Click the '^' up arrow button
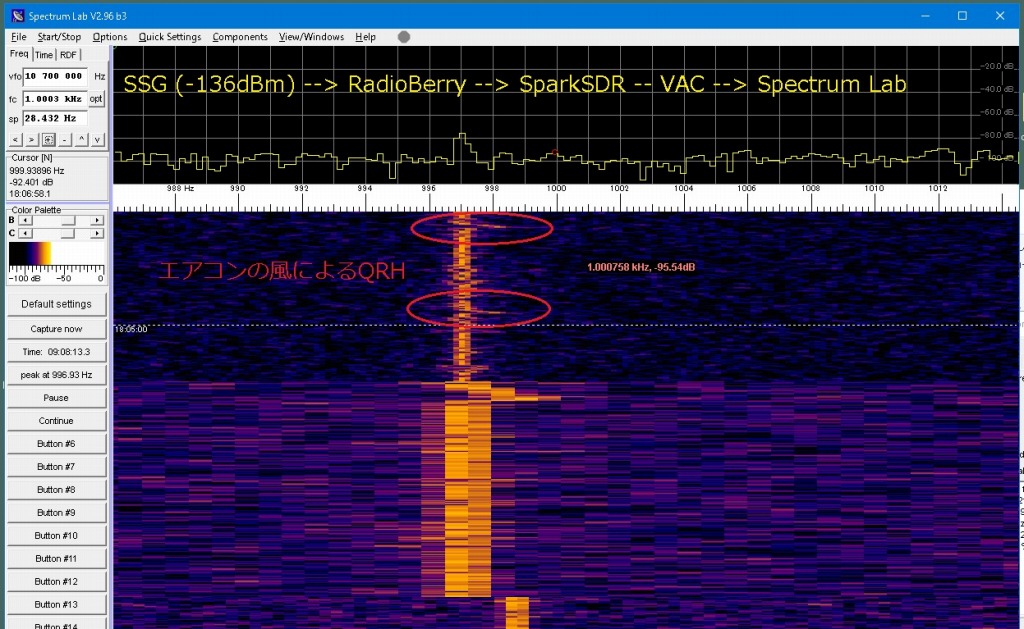The height and width of the screenshot is (629, 1024). [81, 140]
